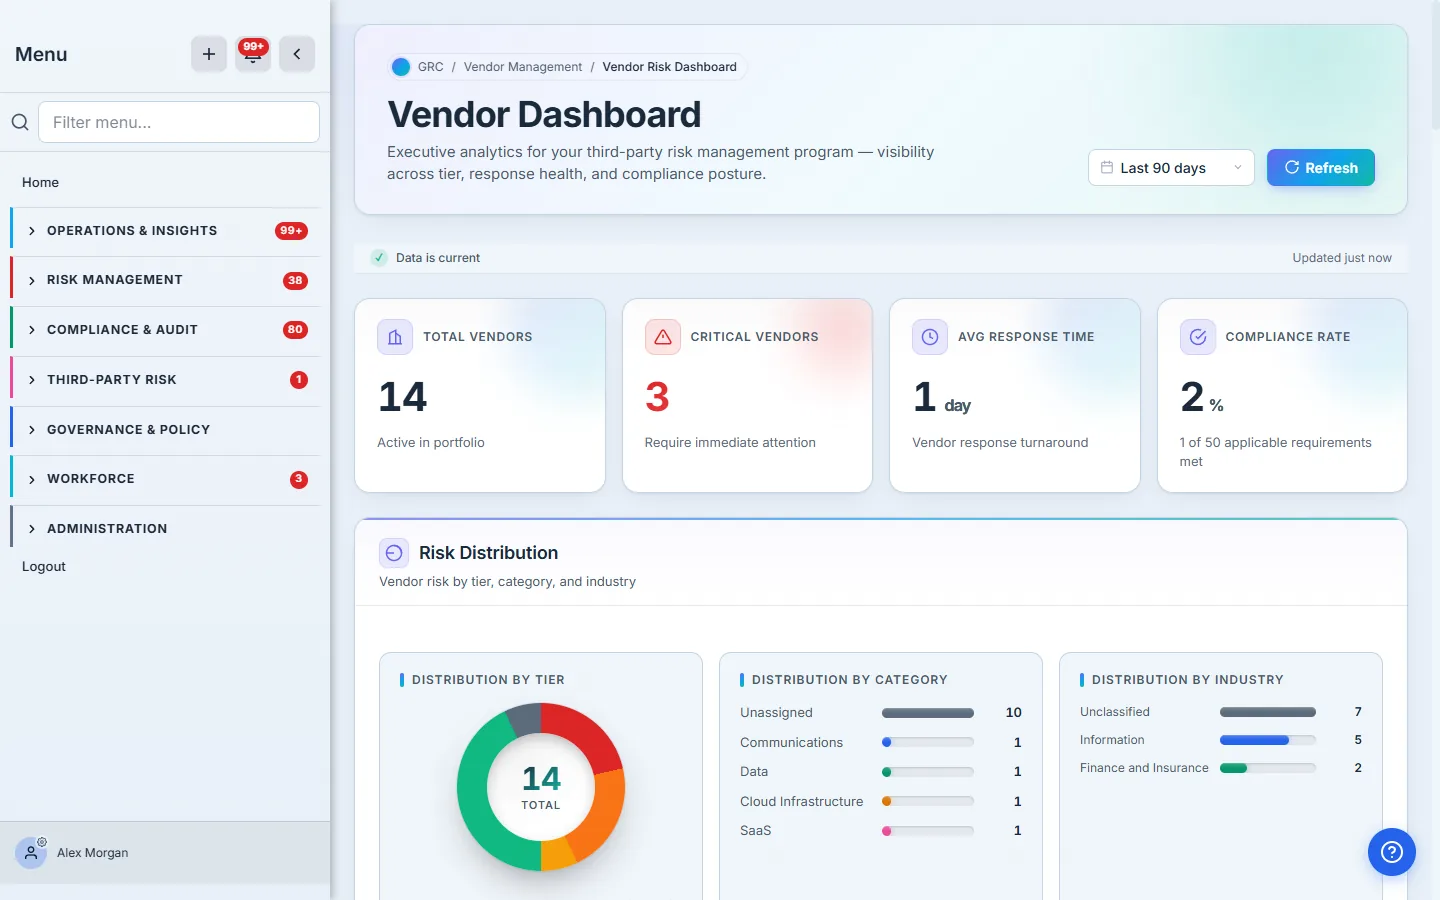Screen dimensions: 1440x900
Task: Click the Compliance Rate checkmark icon
Action: pos(1198,337)
